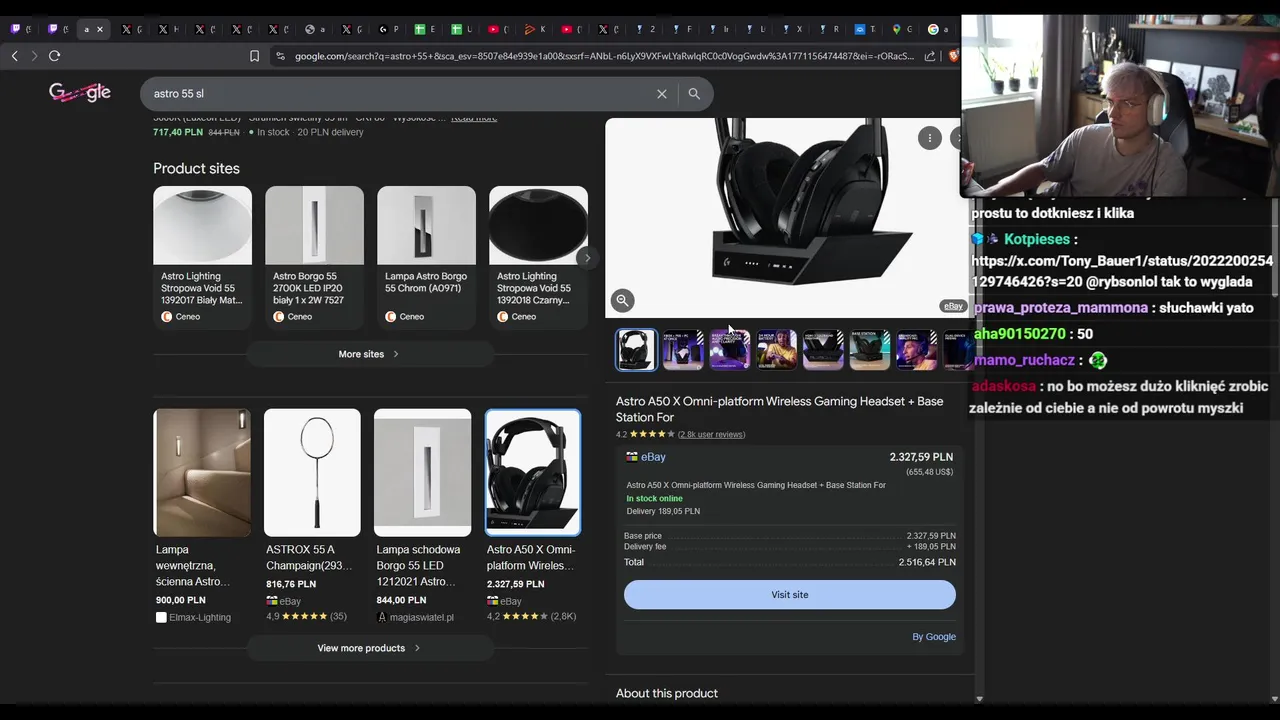The image size is (1280, 720).
Task: Close the active browser tab
Action: pos(100,29)
